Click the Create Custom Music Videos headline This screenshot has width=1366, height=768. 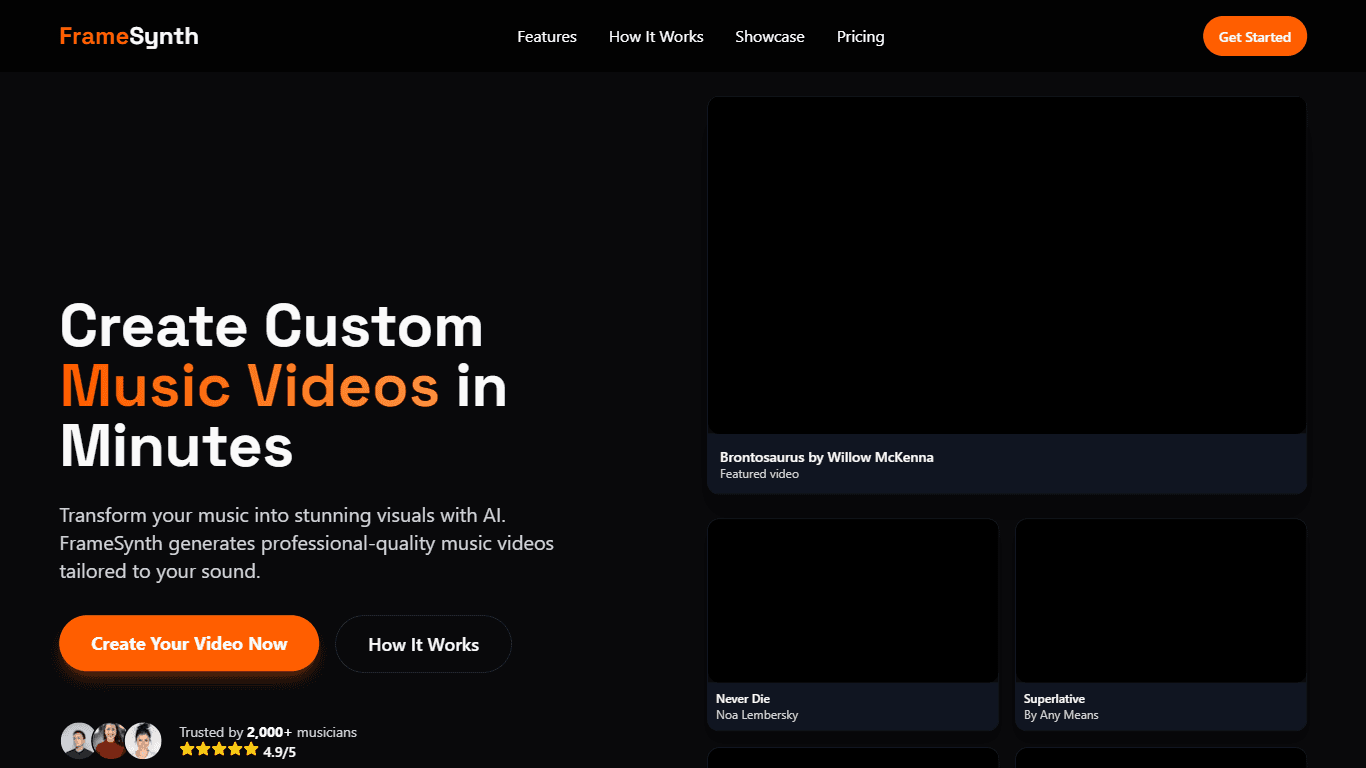(x=284, y=385)
